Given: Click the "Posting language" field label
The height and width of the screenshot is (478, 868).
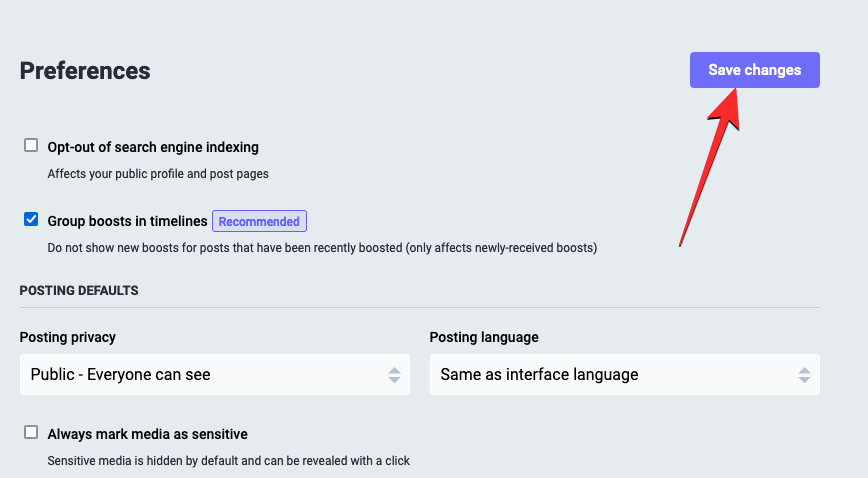Looking at the screenshot, I should (484, 337).
